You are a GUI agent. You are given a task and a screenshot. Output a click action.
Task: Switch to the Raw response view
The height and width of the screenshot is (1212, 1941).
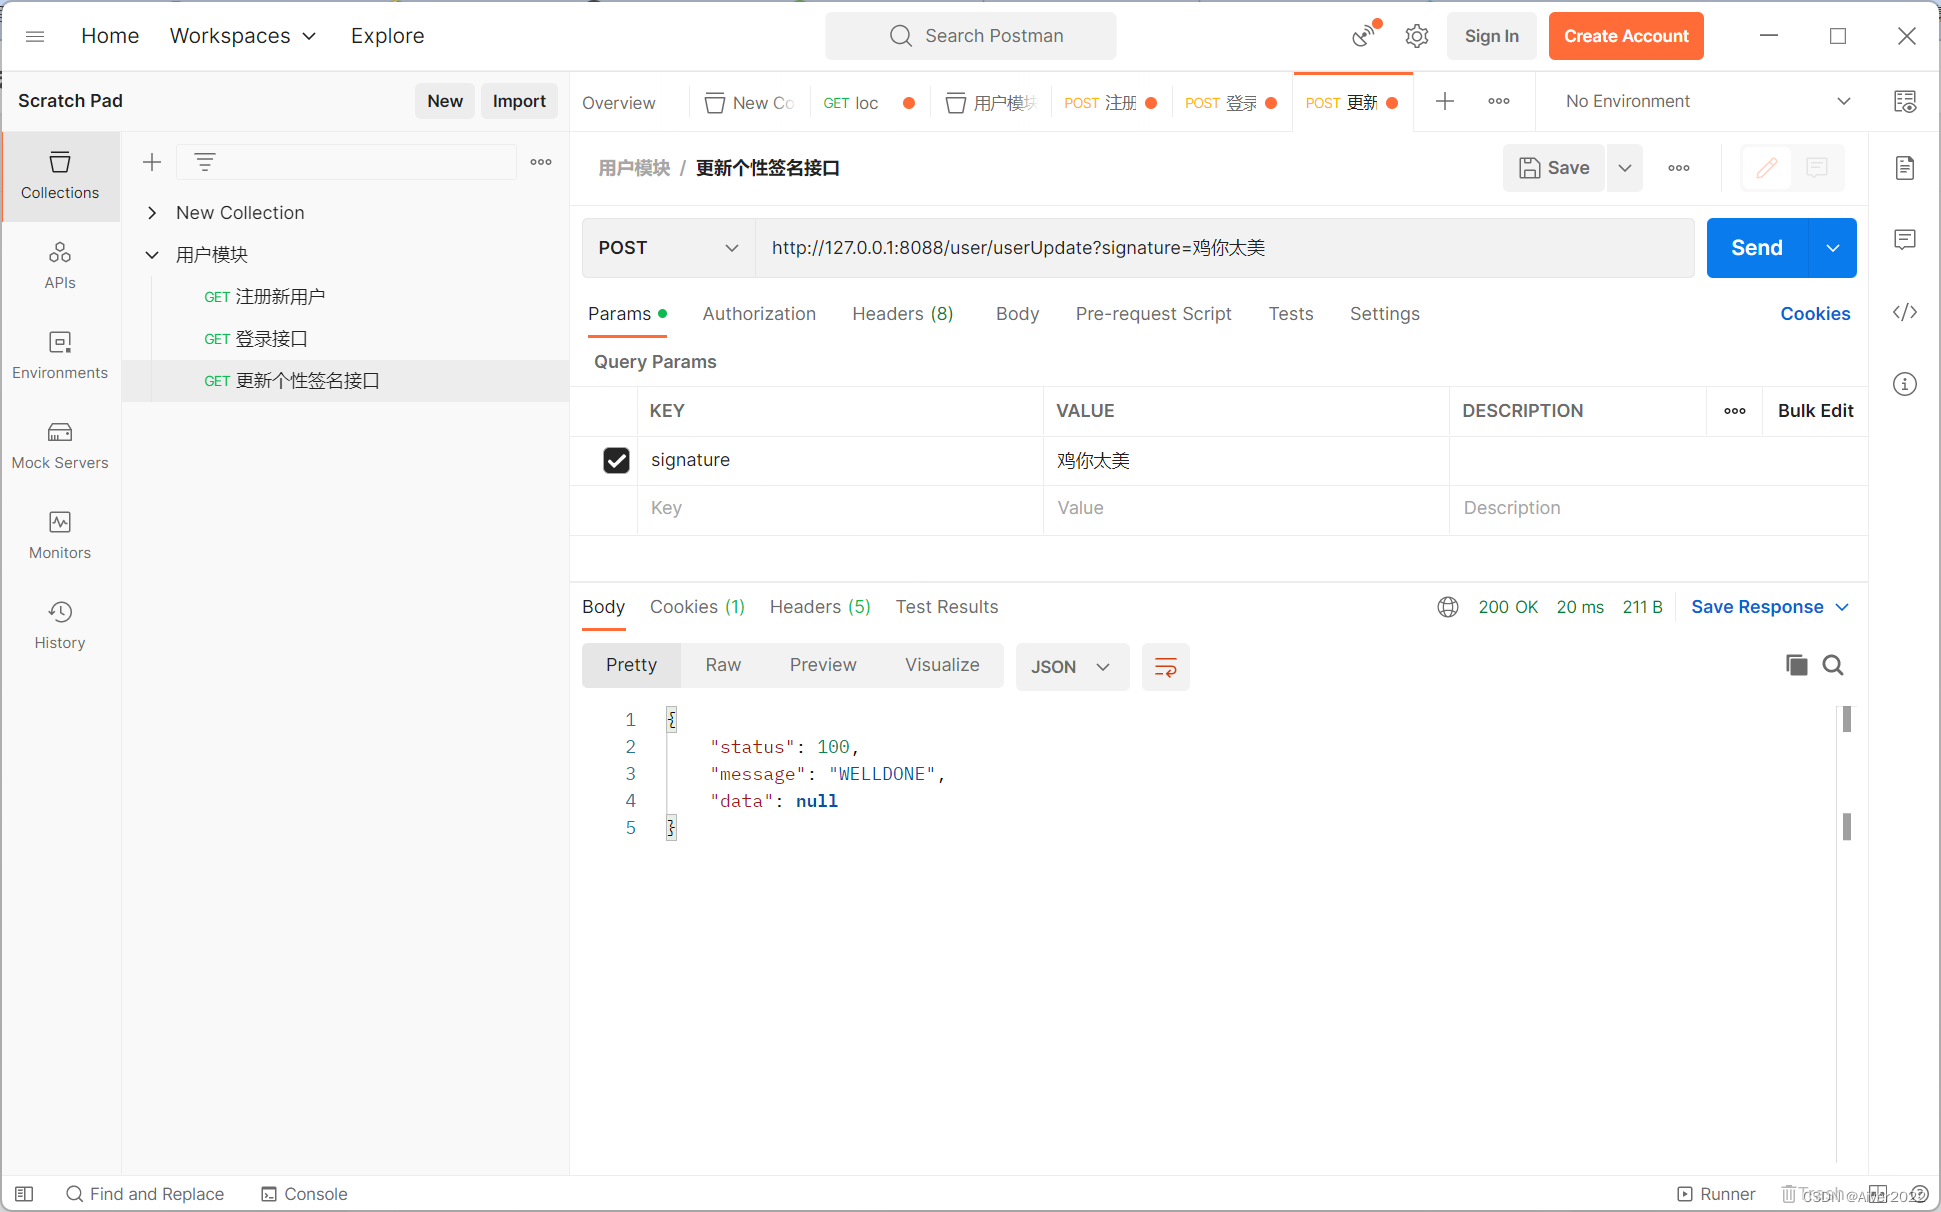(x=723, y=665)
